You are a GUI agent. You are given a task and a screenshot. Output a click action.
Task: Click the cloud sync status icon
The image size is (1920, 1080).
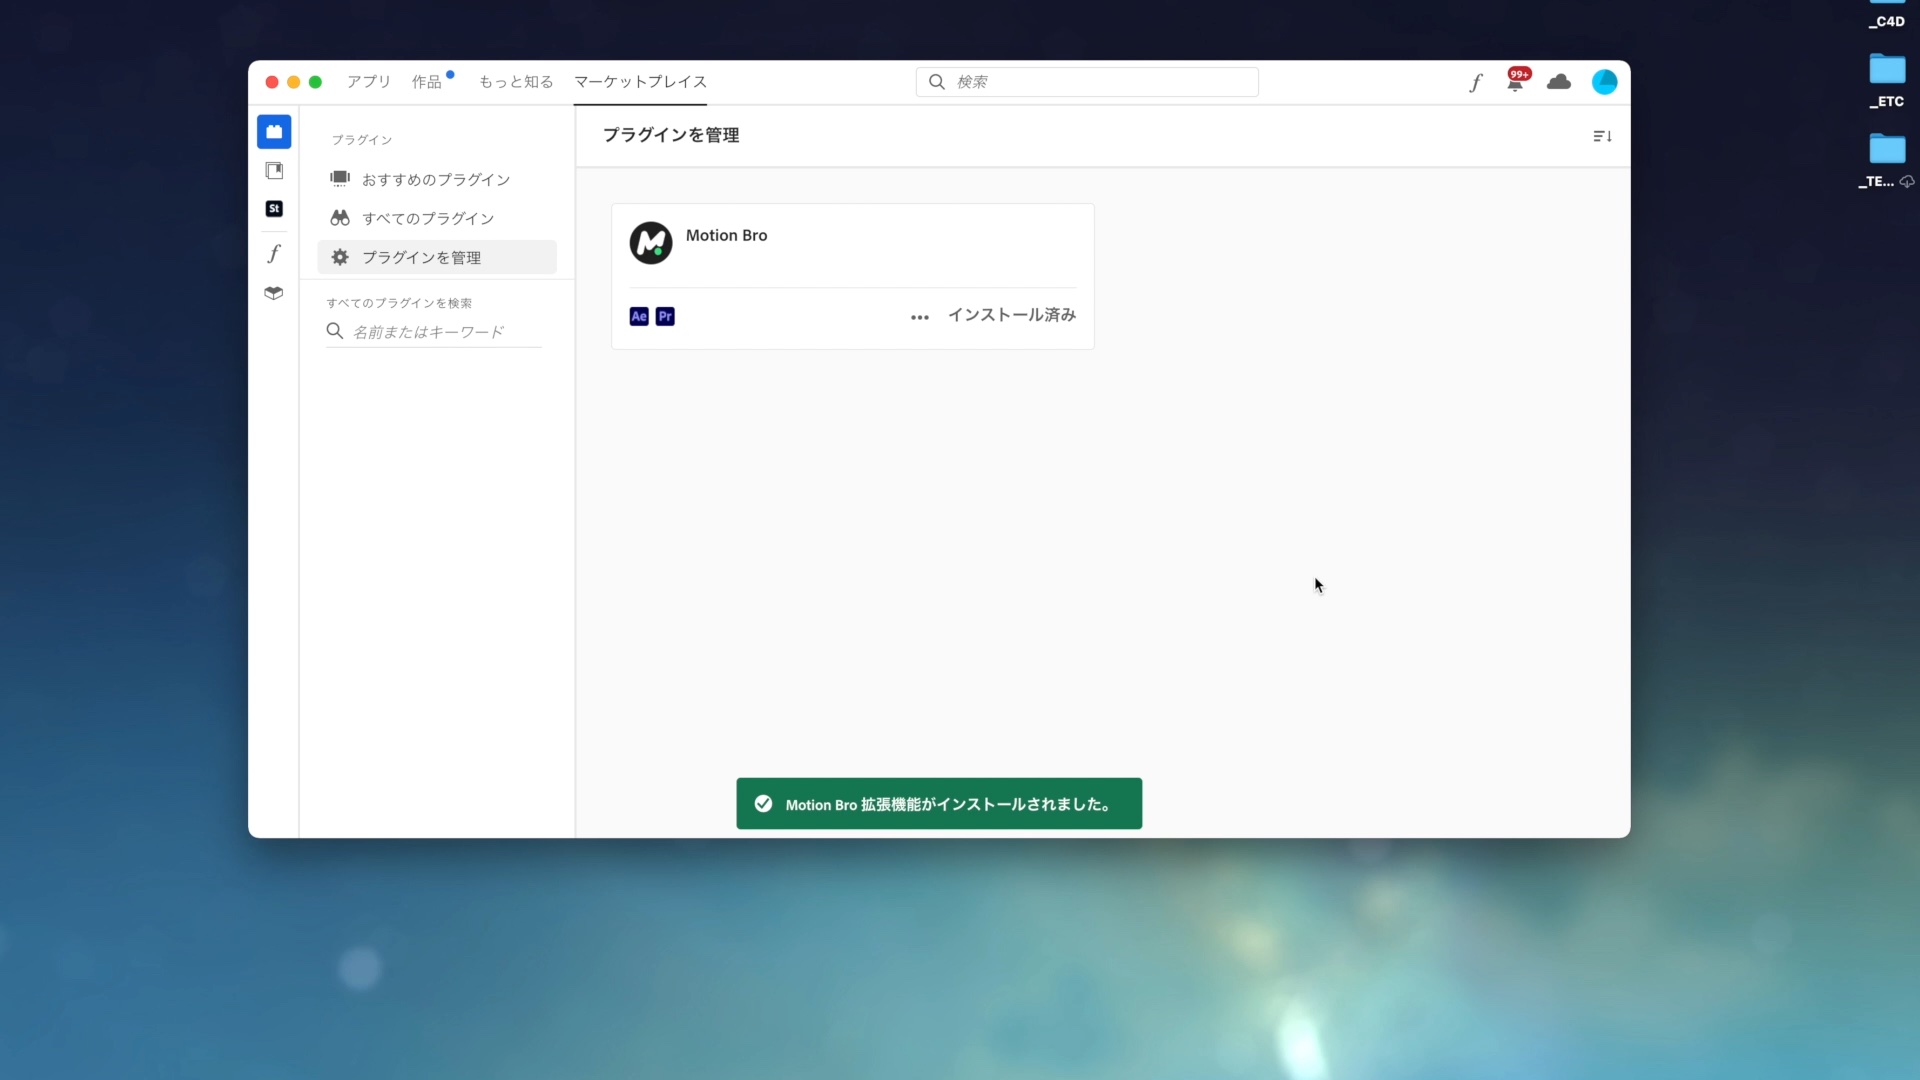tap(1559, 82)
